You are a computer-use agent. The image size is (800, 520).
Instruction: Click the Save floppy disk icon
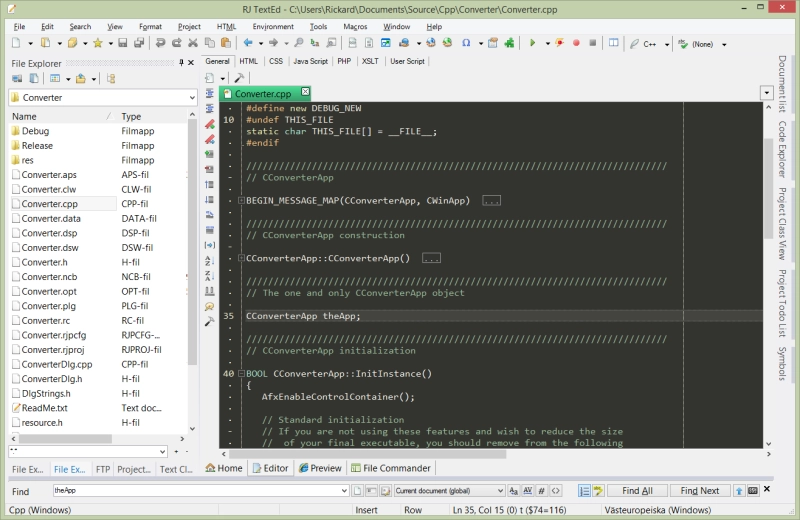[122, 43]
